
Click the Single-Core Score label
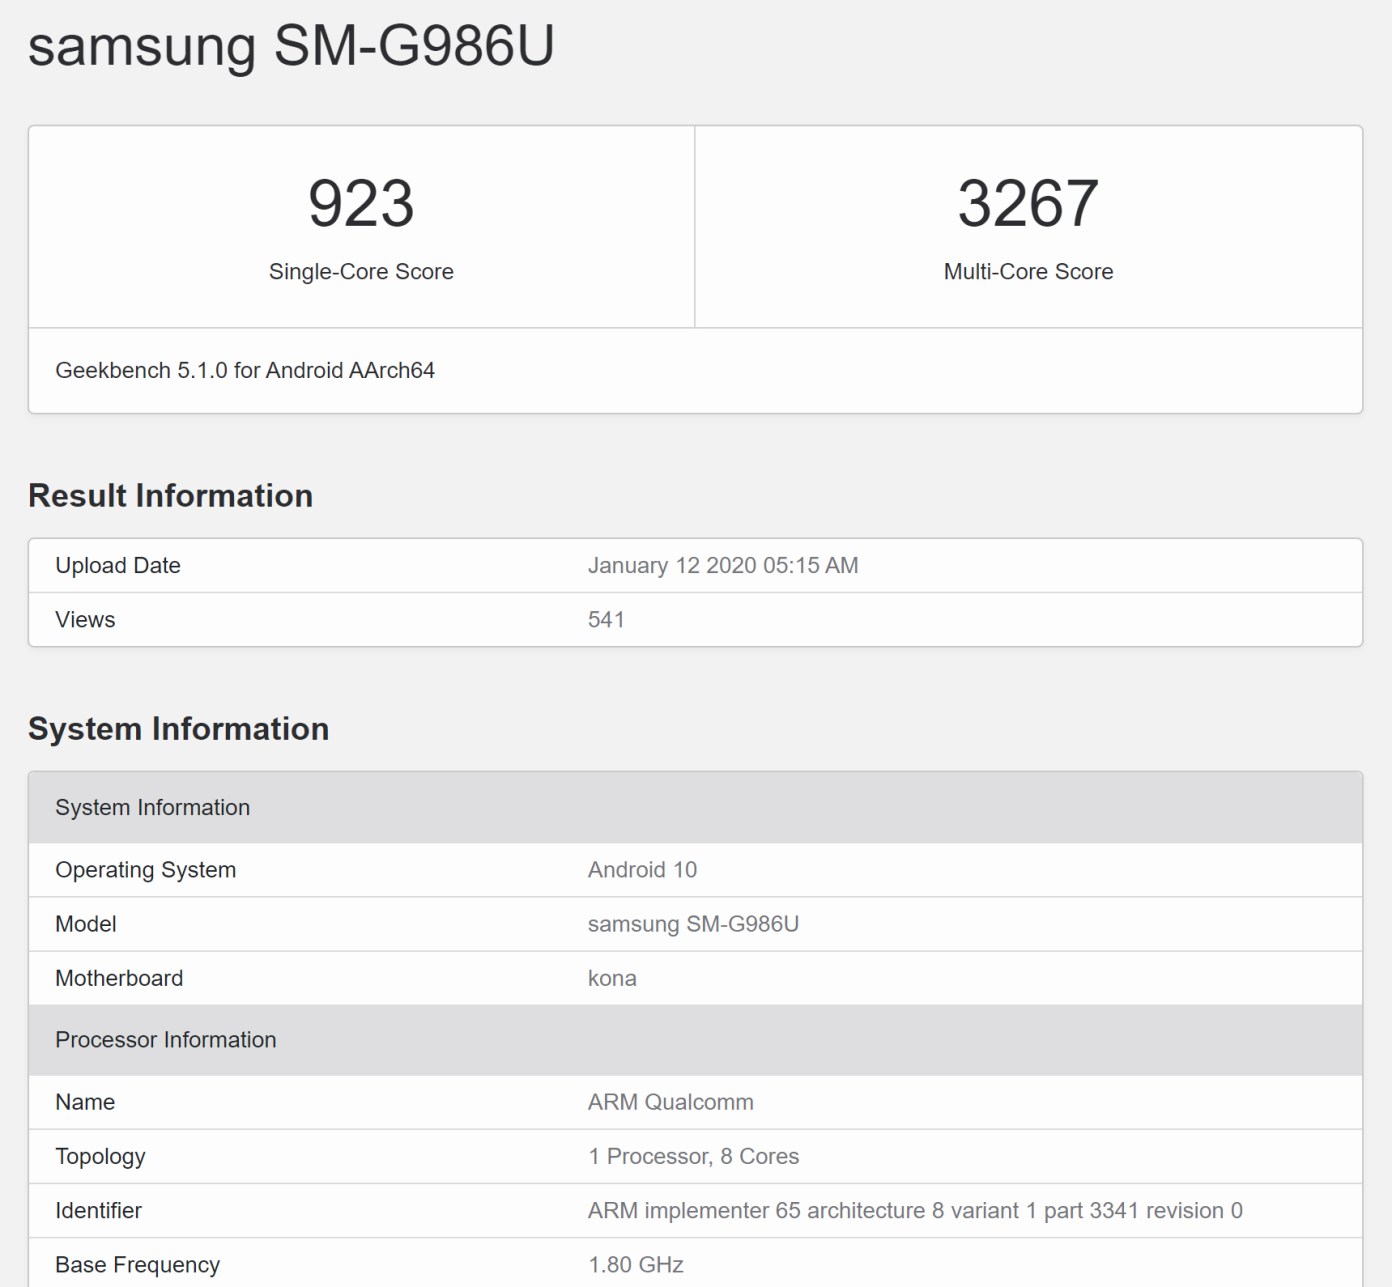(x=361, y=272)
